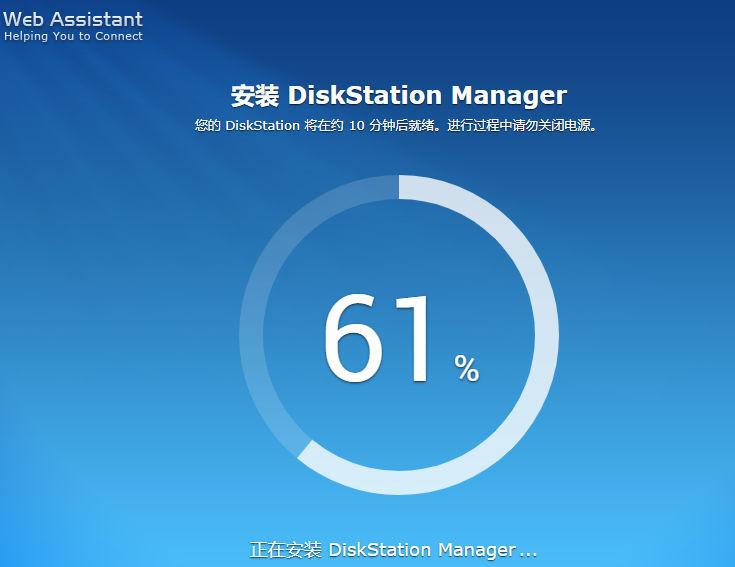Image resolution: width=735 pixels, height=567 pixels.
Task: Click the '安装 DiskStation Manager' heading
Action: coord(399,96)
